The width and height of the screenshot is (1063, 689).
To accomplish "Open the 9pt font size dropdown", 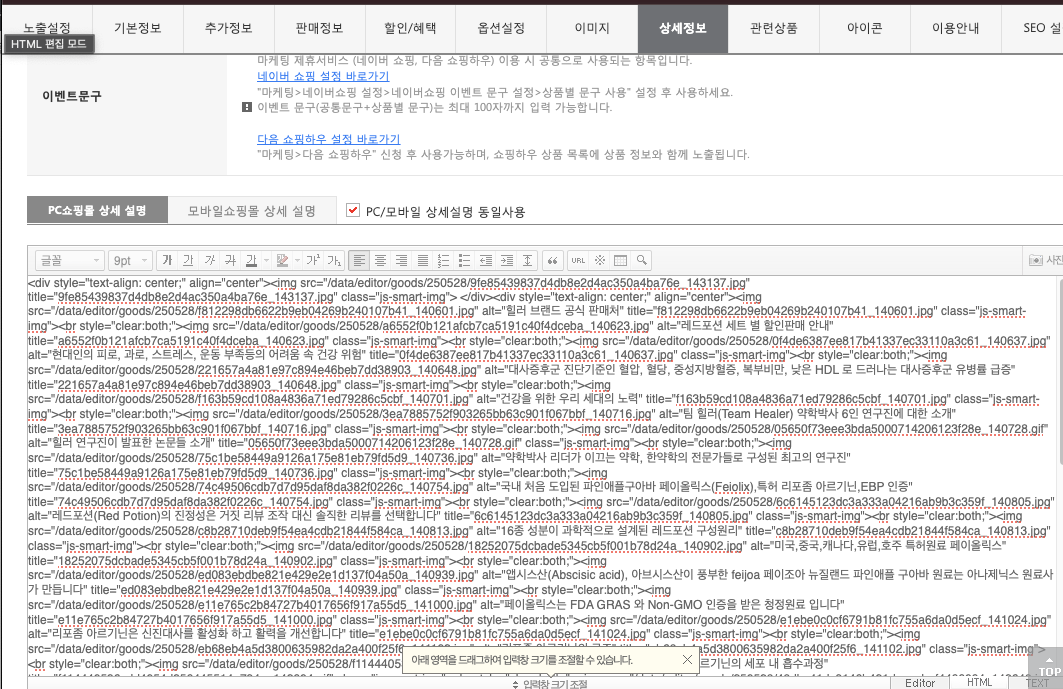I will click(130, 260).
